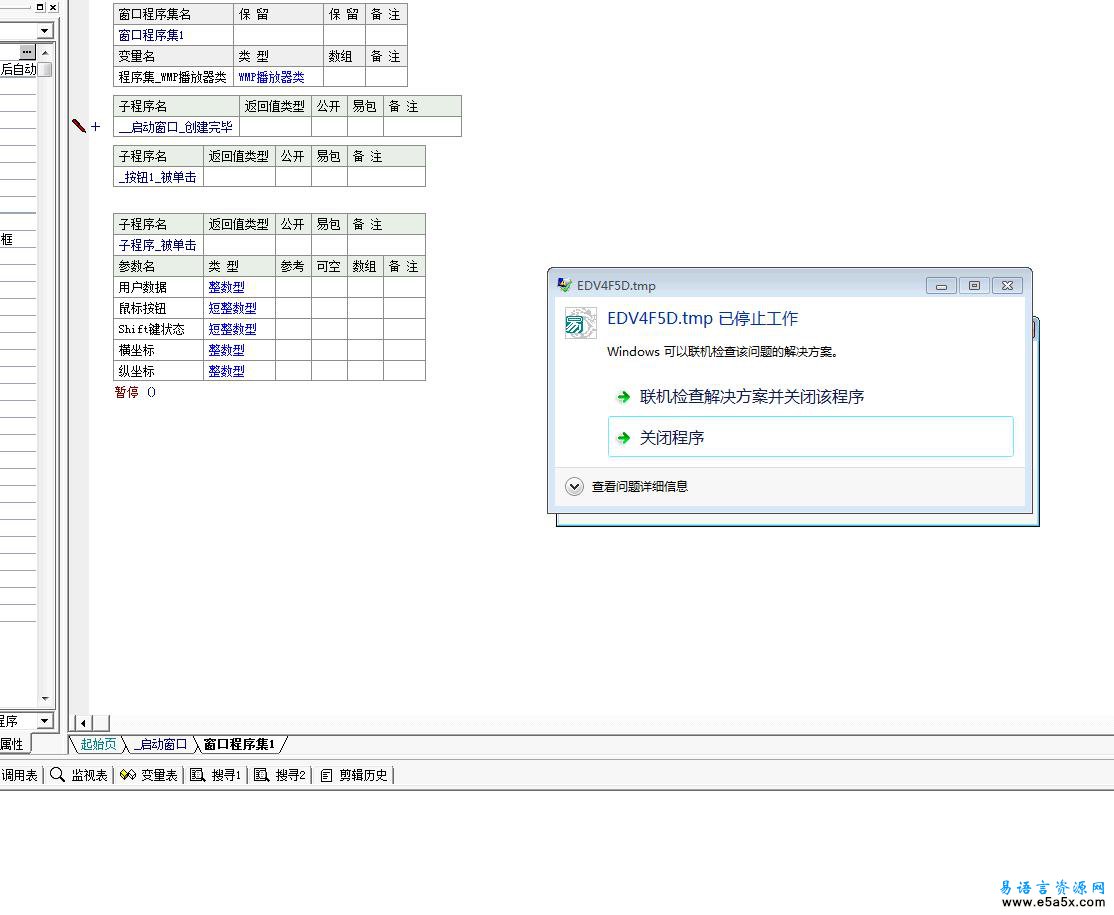Screen dimensions: 1114x915
Task: Select the 子程序_被单击 name cell
Action: tap(158, 245)
